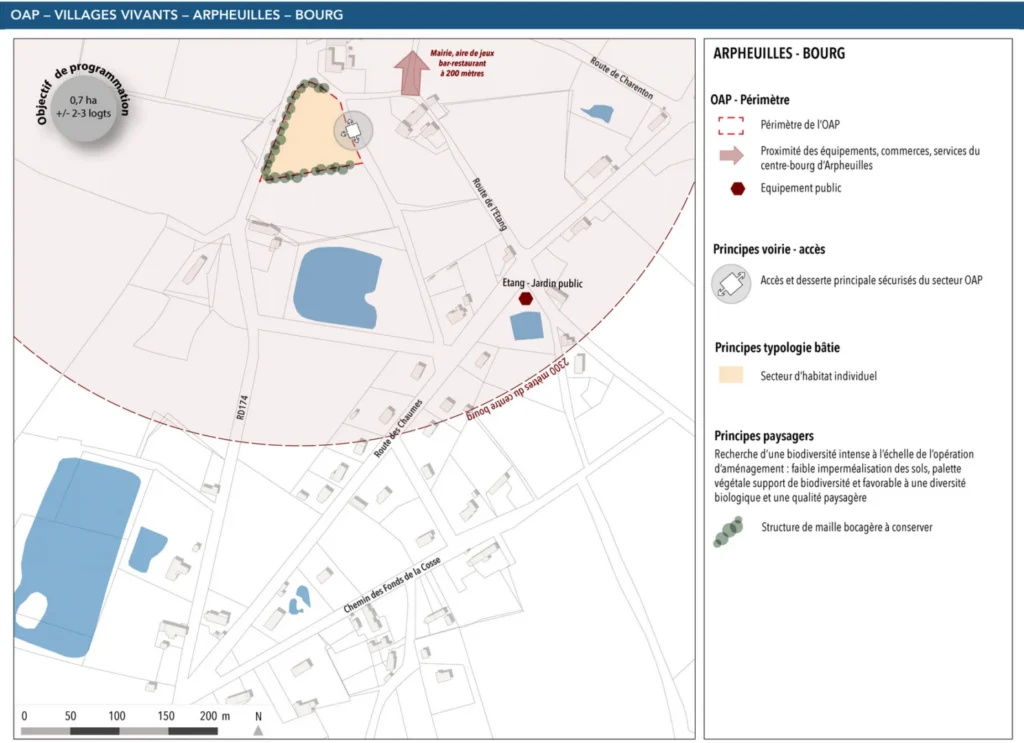Click the green bocage hedgerow legend symbol
The width and height of the screenshot is (1024, 743).
[728, 531]
